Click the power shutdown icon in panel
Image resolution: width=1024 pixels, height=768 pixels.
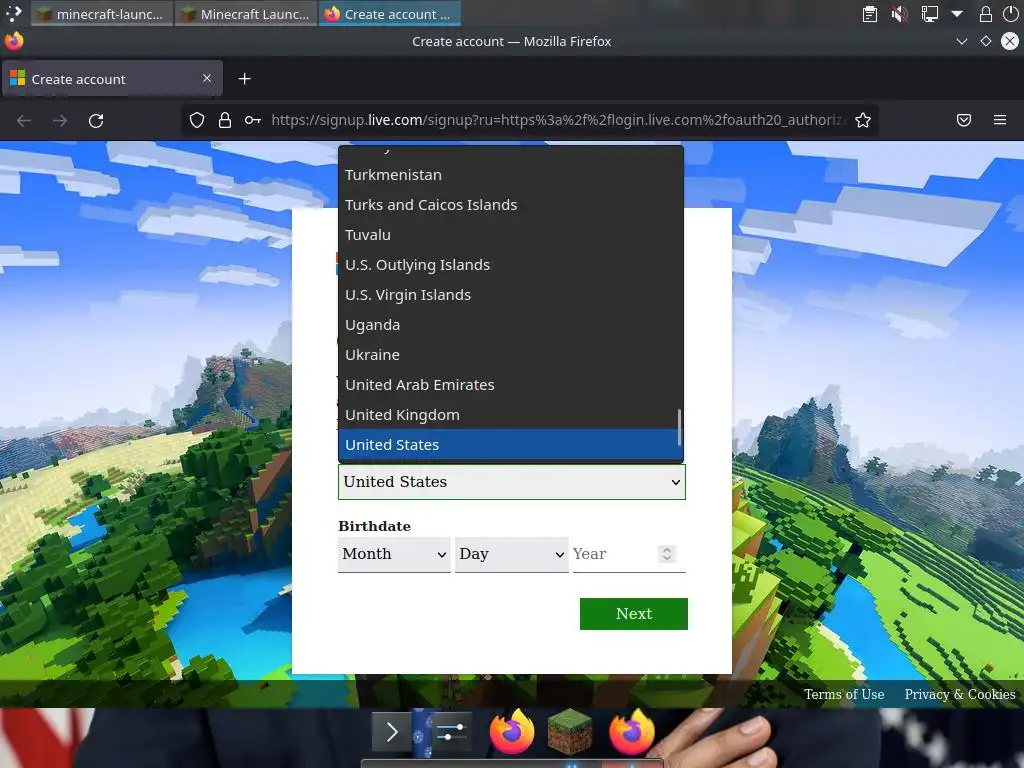coord(1010,14)
